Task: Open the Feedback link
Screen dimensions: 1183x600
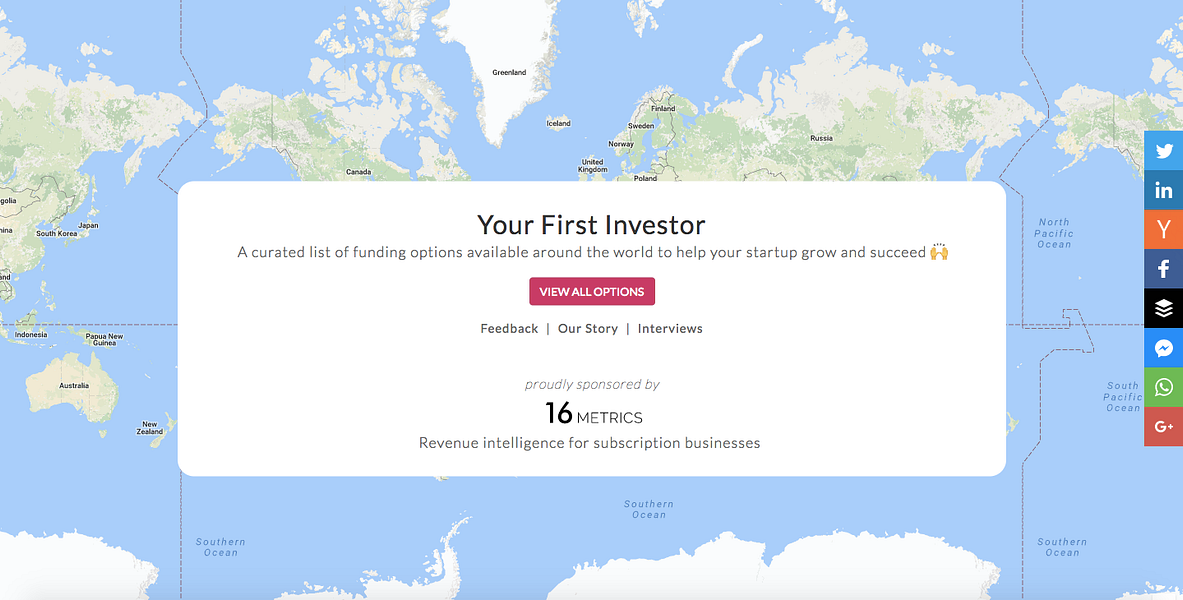Action: pos(509,328)
